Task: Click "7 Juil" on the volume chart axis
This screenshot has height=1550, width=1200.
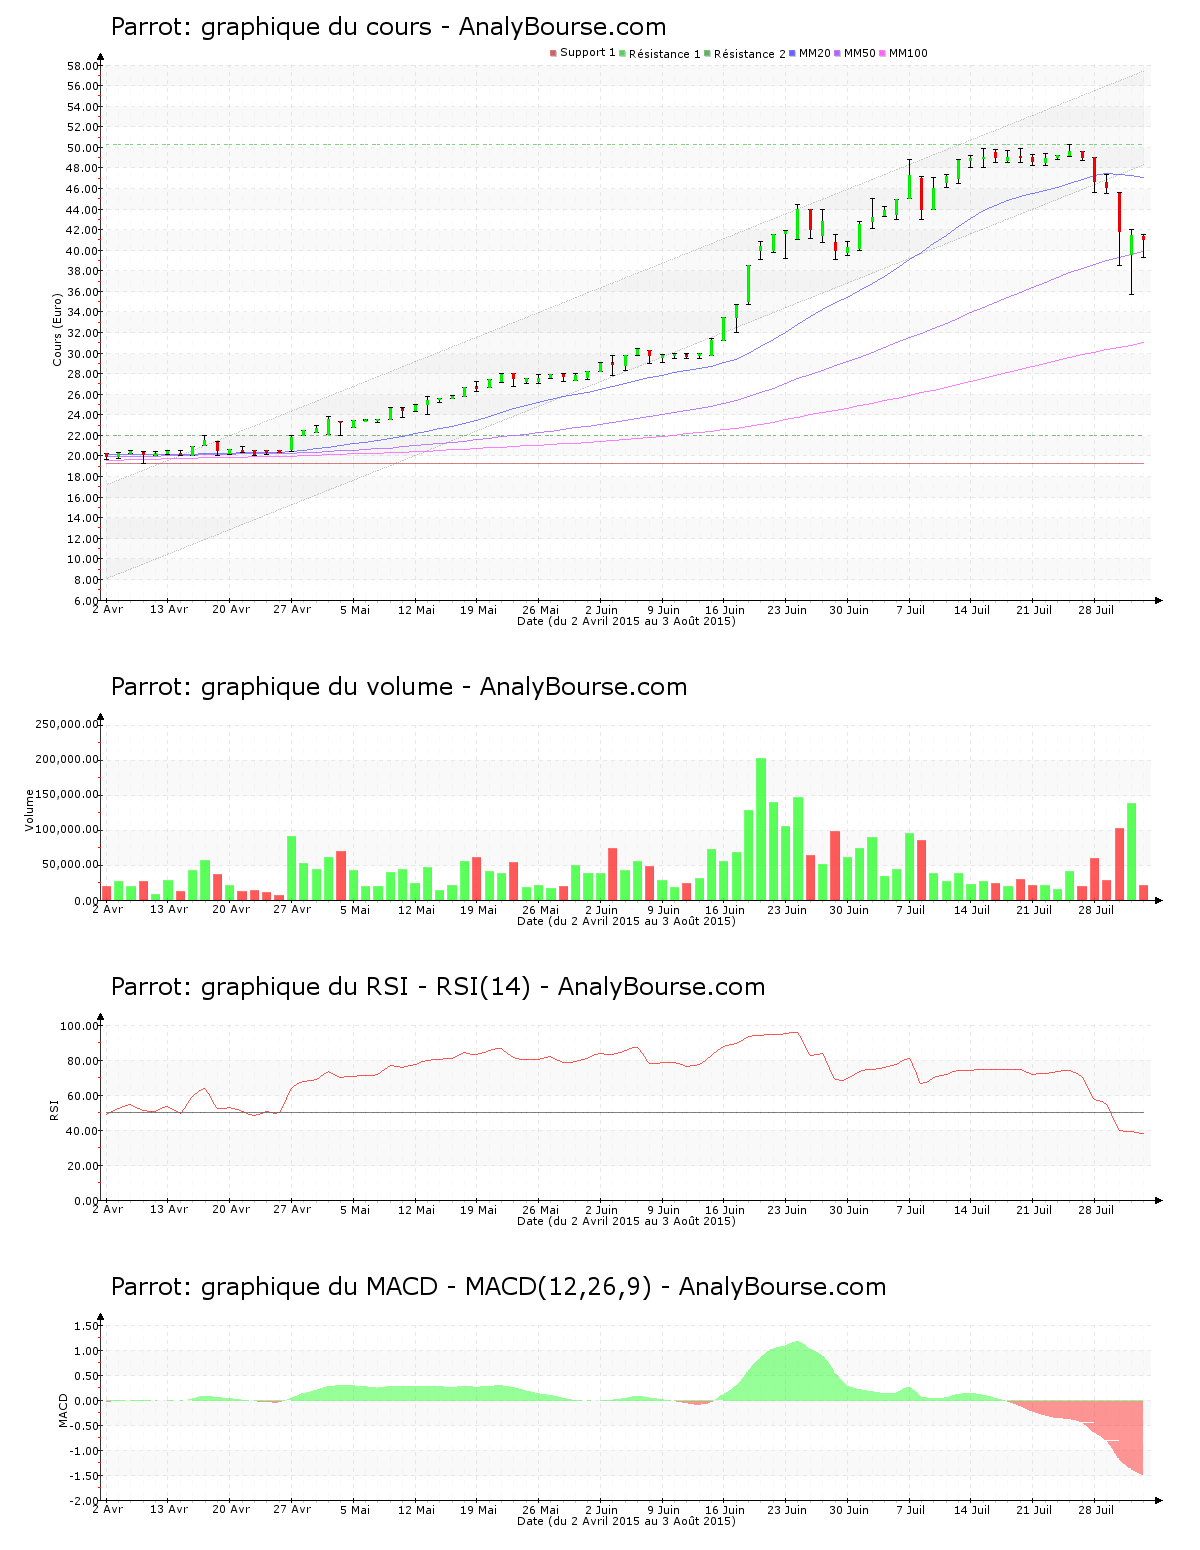Action: [x=910, y=910]
